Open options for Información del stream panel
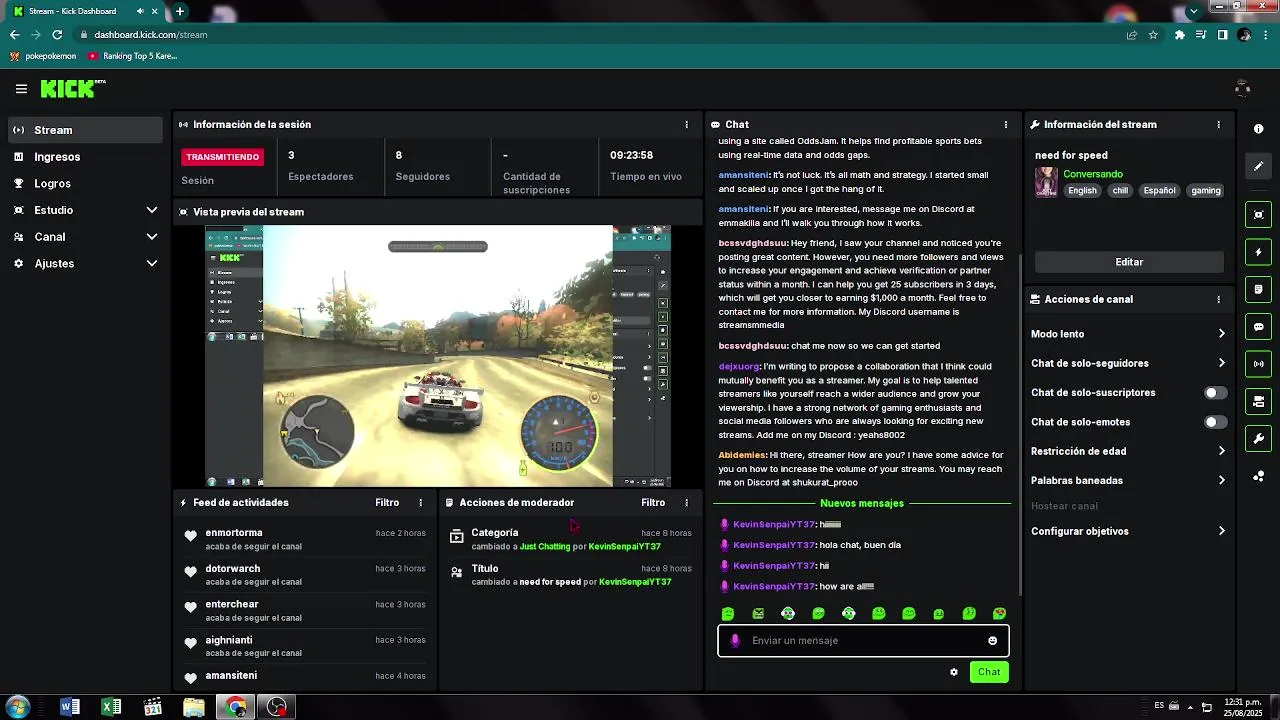 [x=1218, y=125]
